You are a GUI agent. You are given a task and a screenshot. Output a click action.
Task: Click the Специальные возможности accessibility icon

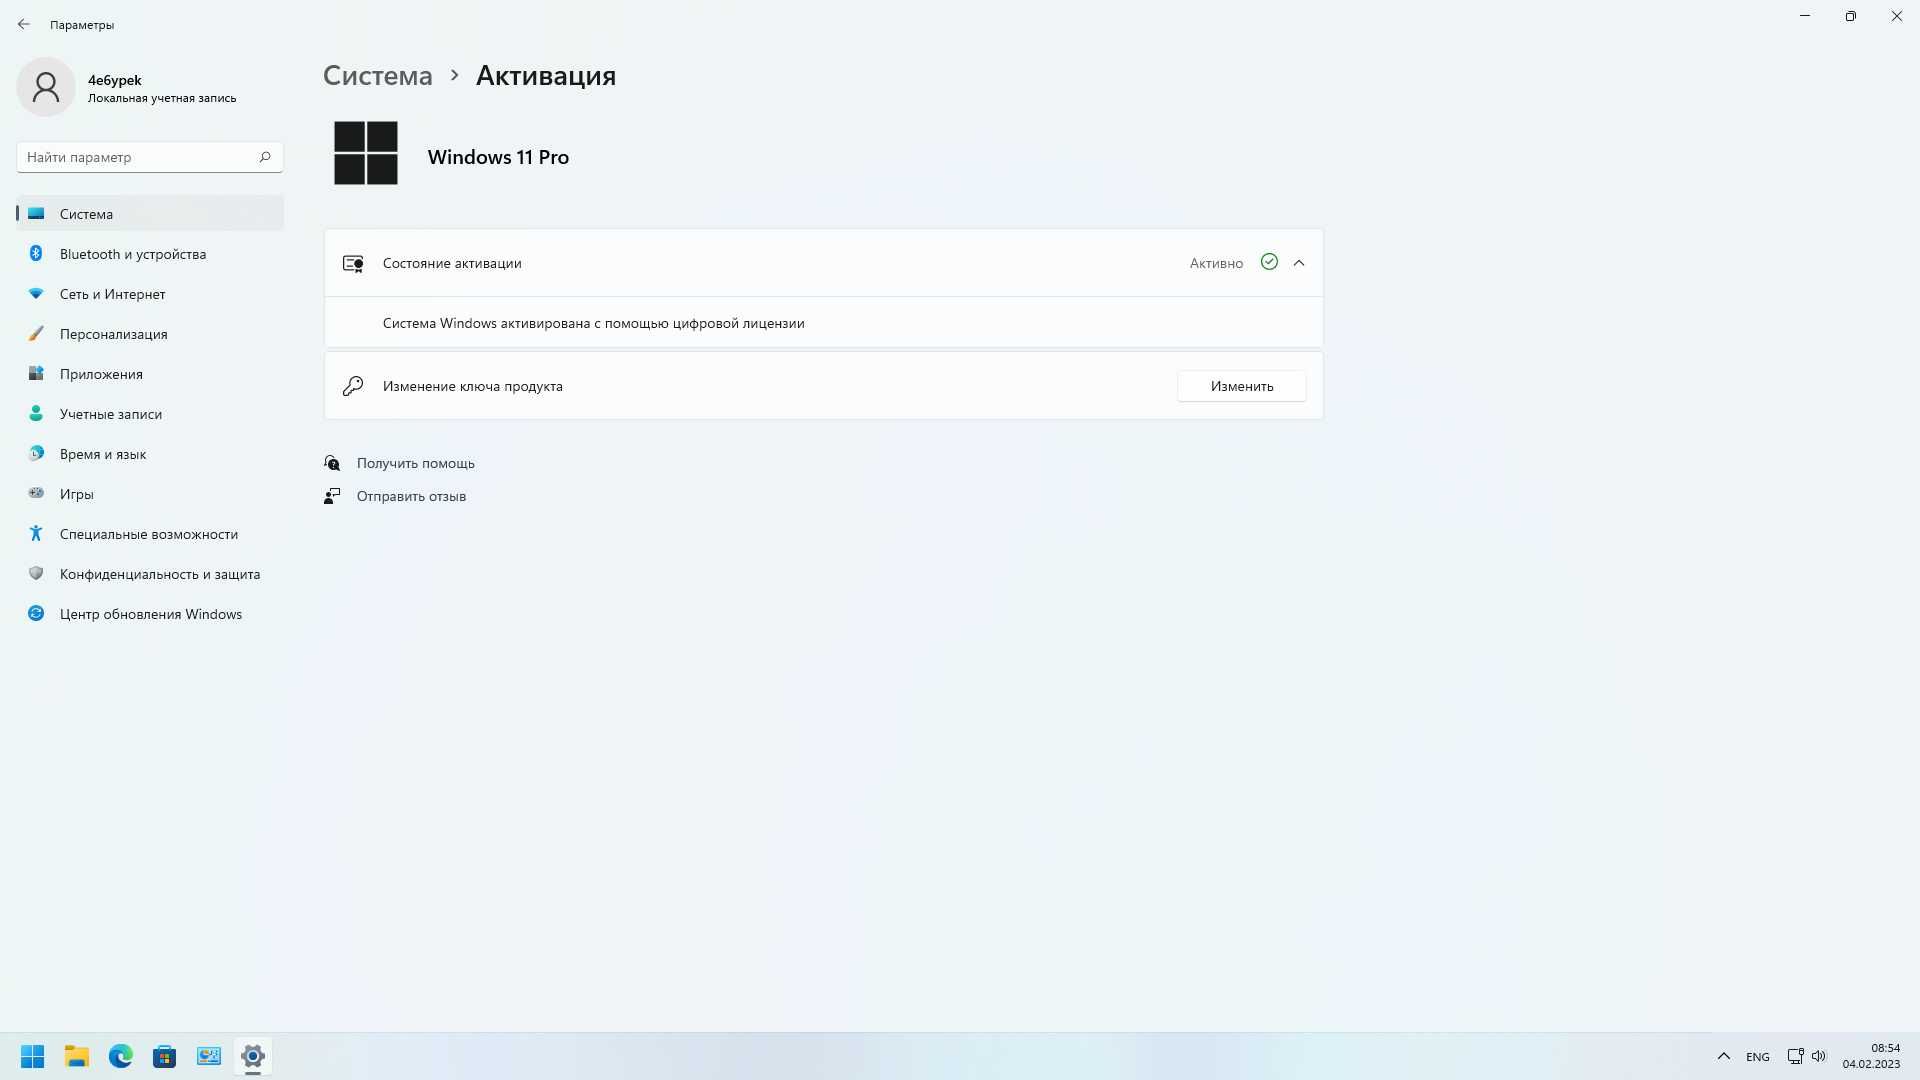tap(36, 534)
